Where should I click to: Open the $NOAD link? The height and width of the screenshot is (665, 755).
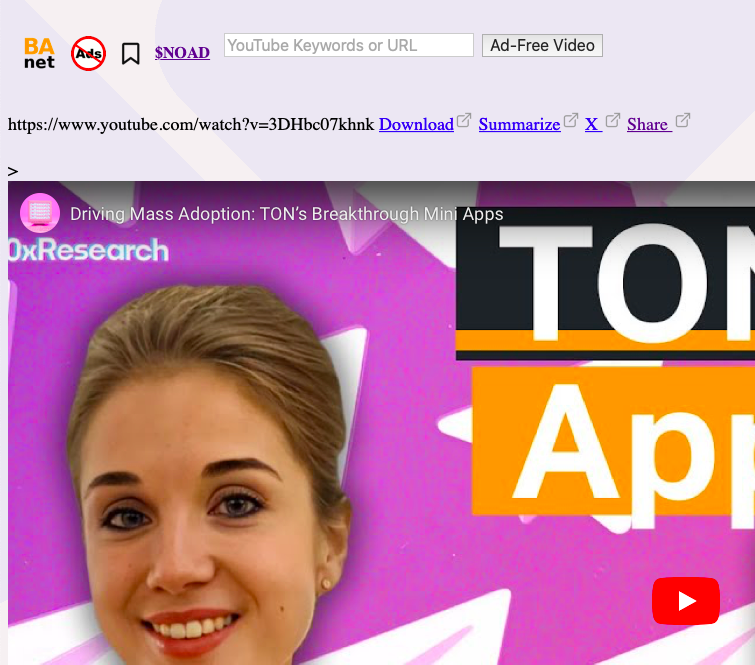(182, 52)
